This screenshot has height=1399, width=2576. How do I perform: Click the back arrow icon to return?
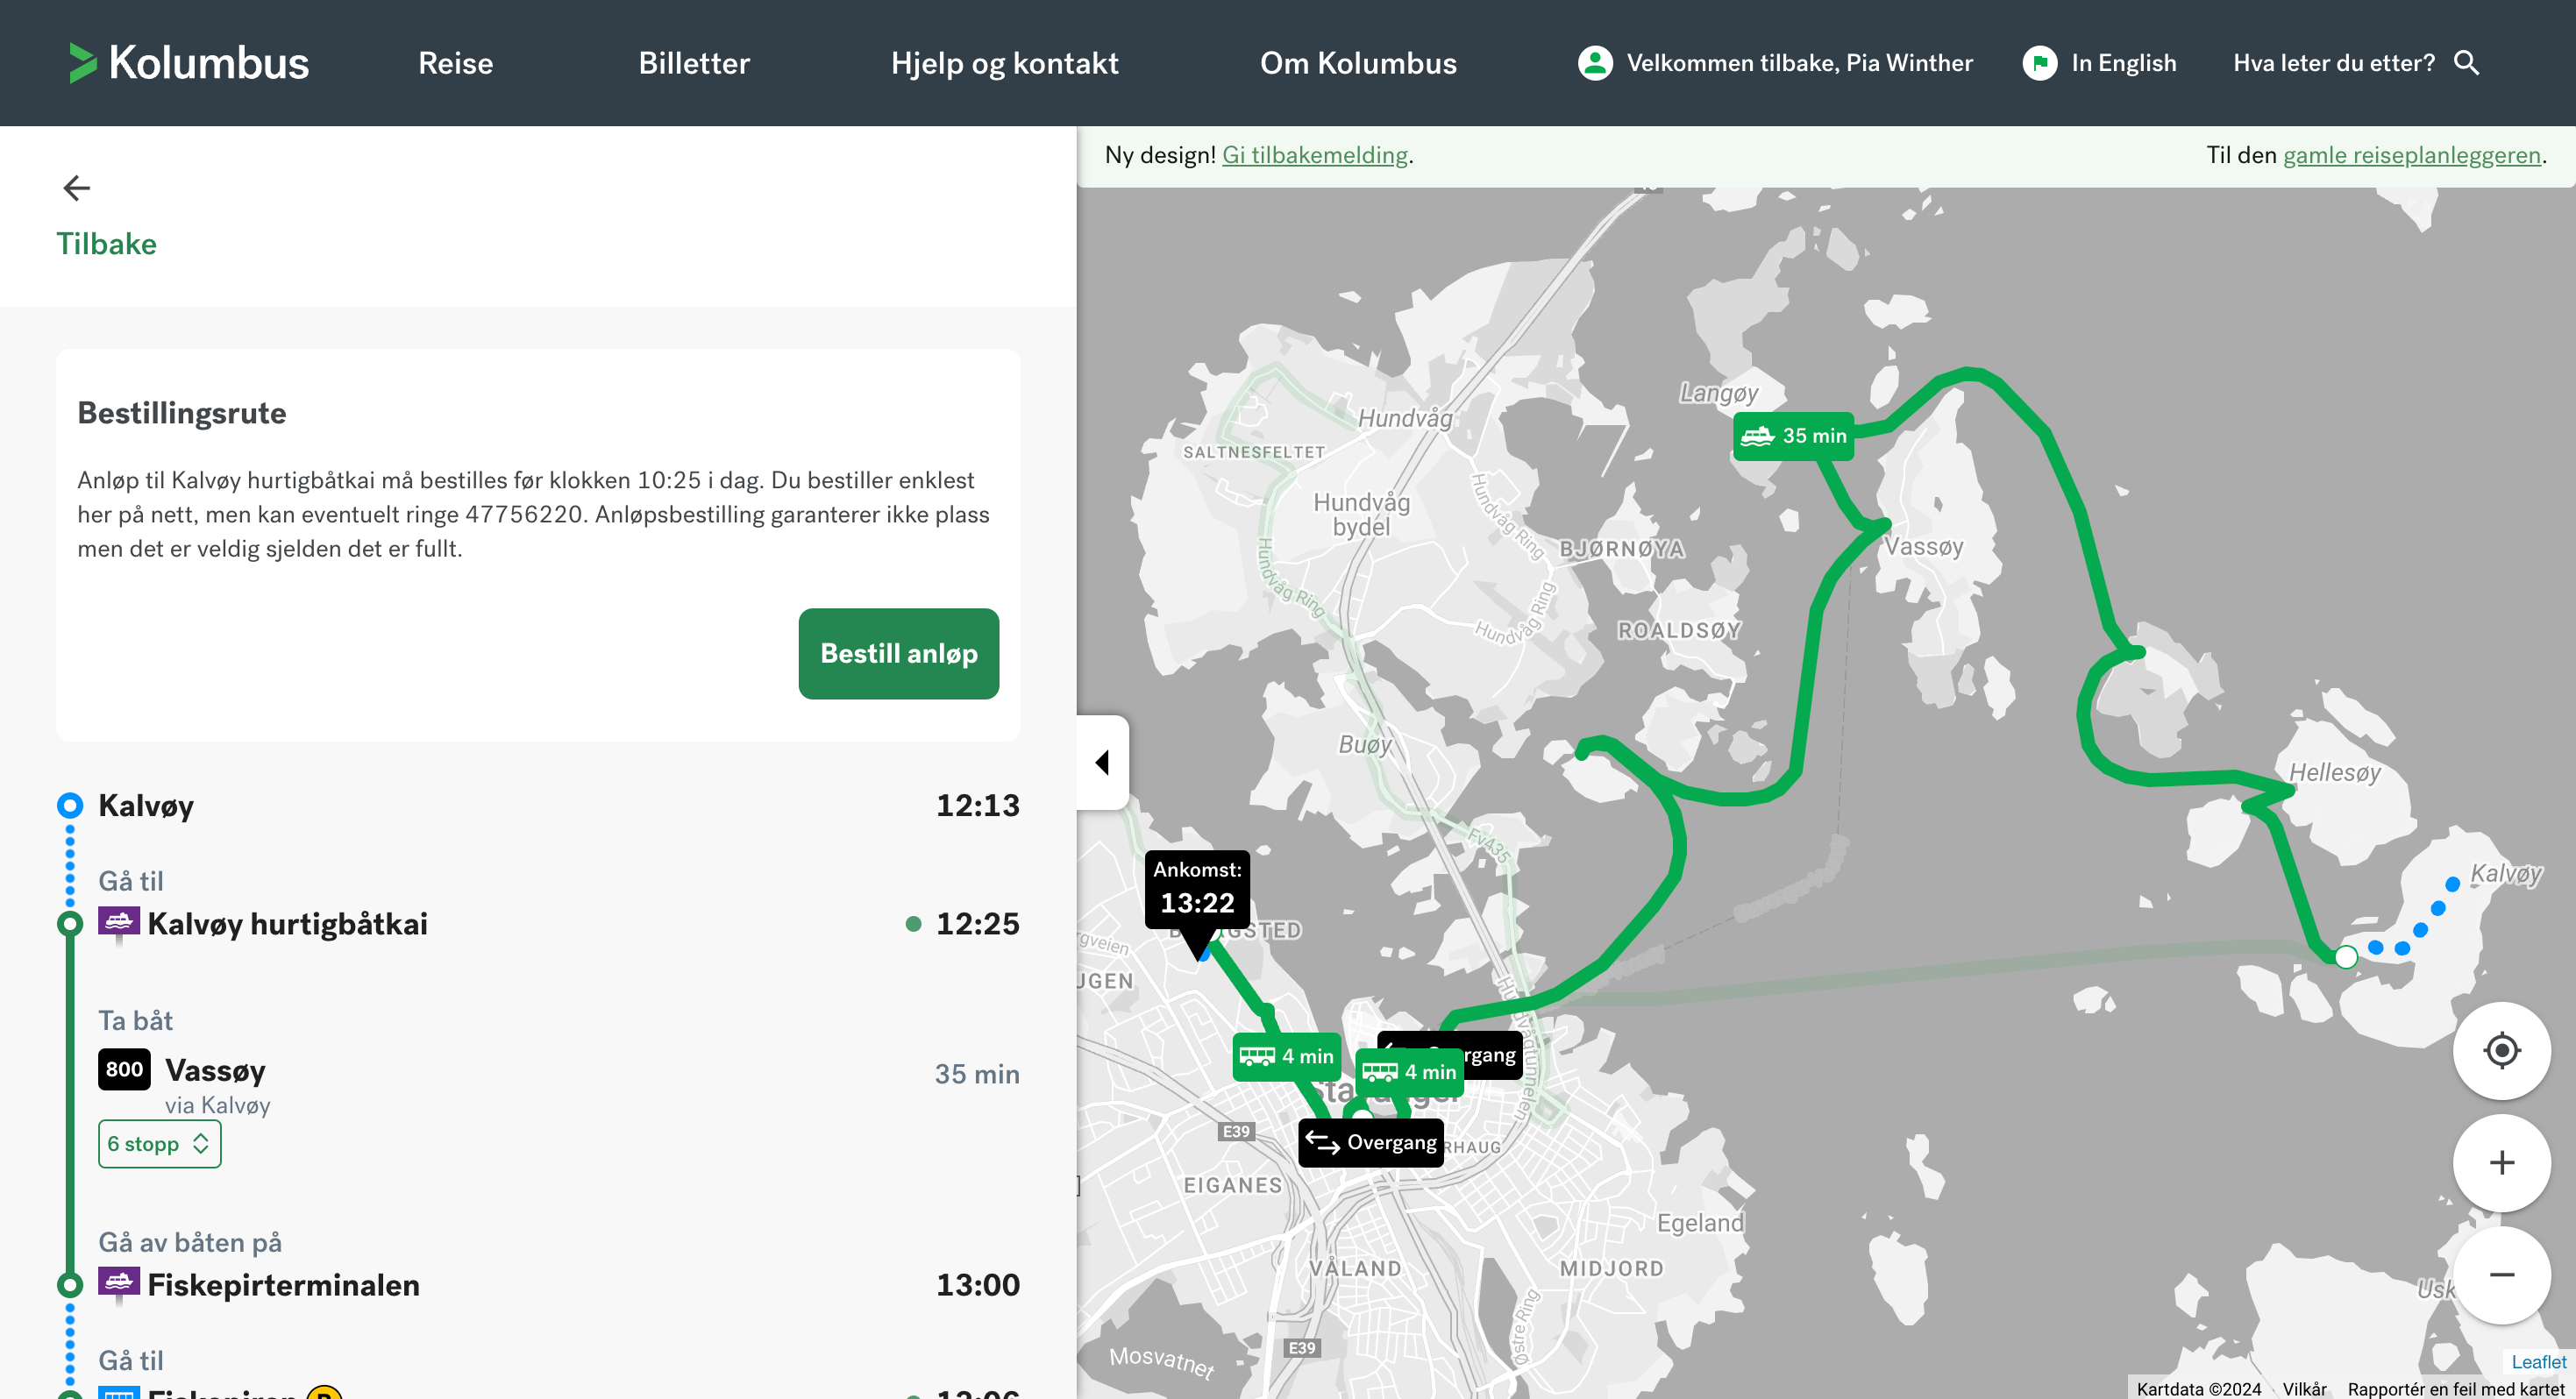click(75, 186)
